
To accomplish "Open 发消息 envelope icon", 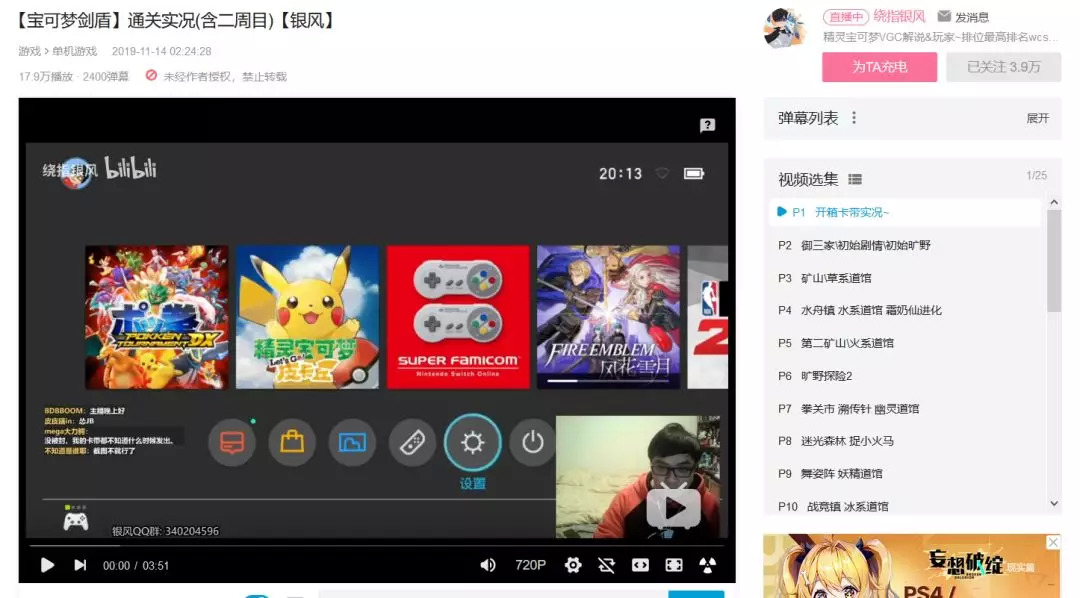I will pos(944,16).
